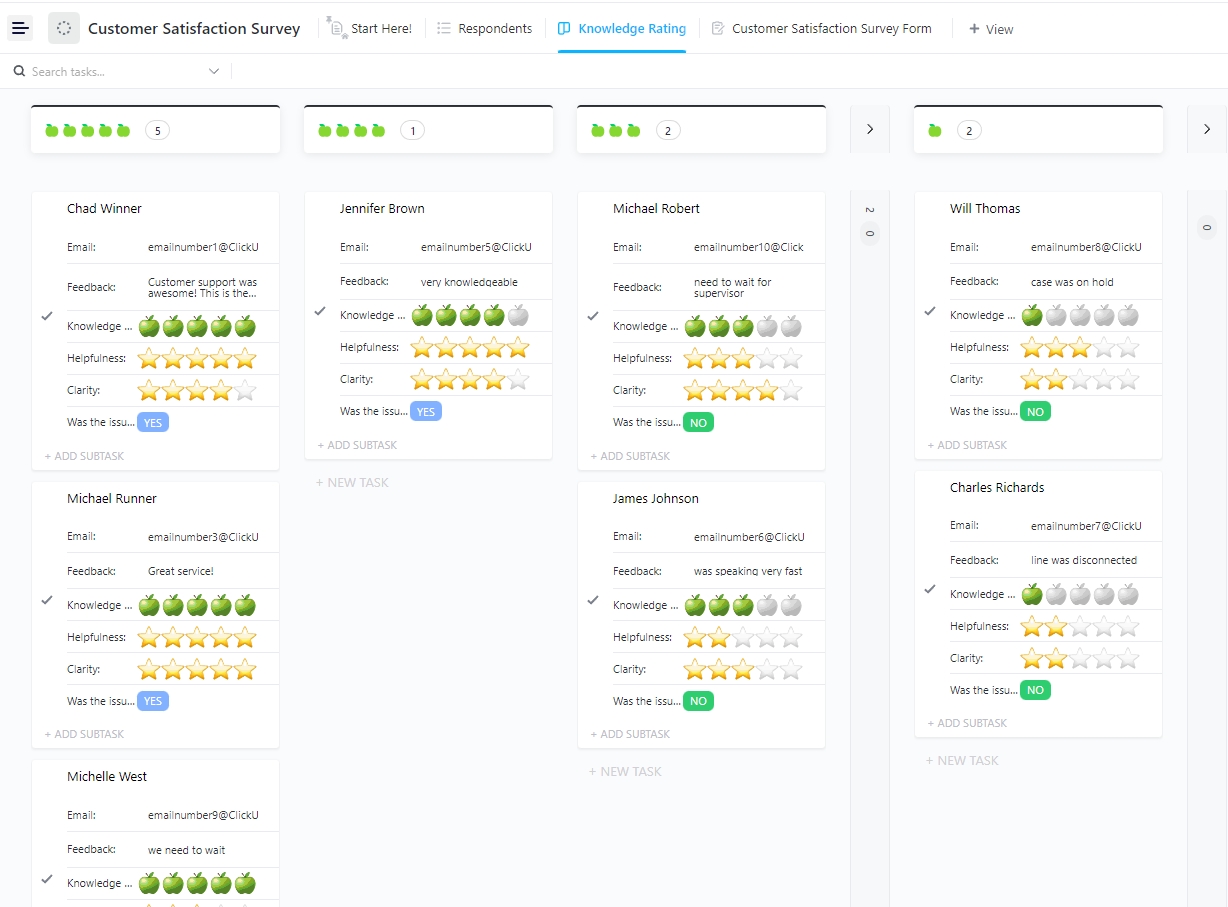Image resolution: width=1228 pixels, height=907 pixels.
Task: Expand the collapsed column at the far right
Action: 1206,129
